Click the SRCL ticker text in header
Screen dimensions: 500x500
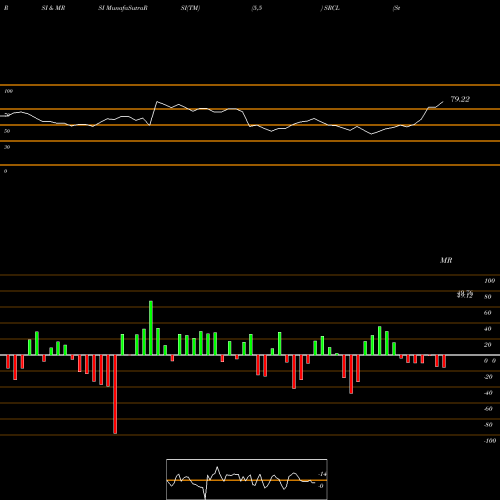[331, 8]
